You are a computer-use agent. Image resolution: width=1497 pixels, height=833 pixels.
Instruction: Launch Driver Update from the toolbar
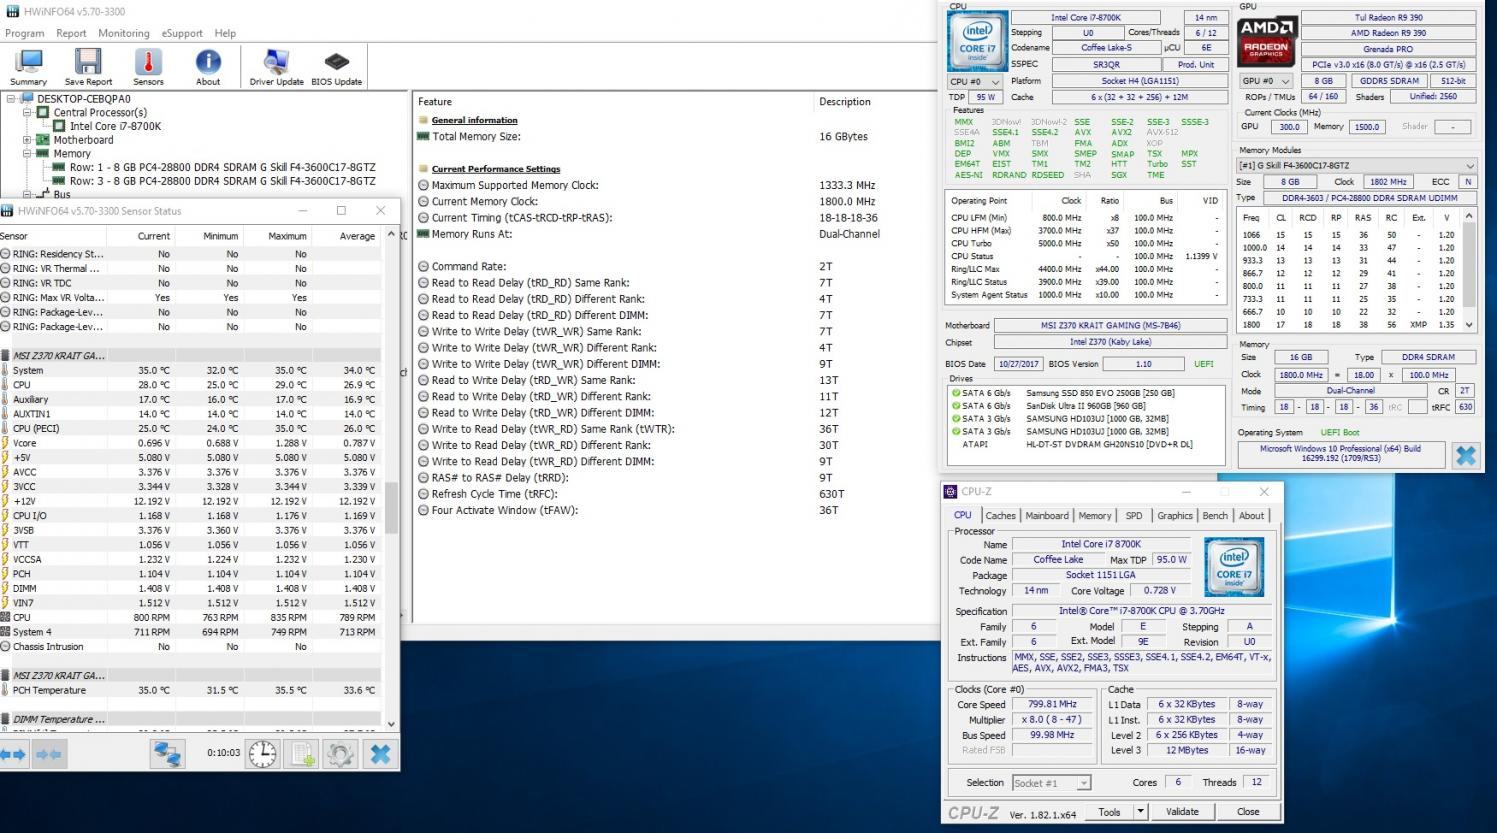tap(276, 67)
